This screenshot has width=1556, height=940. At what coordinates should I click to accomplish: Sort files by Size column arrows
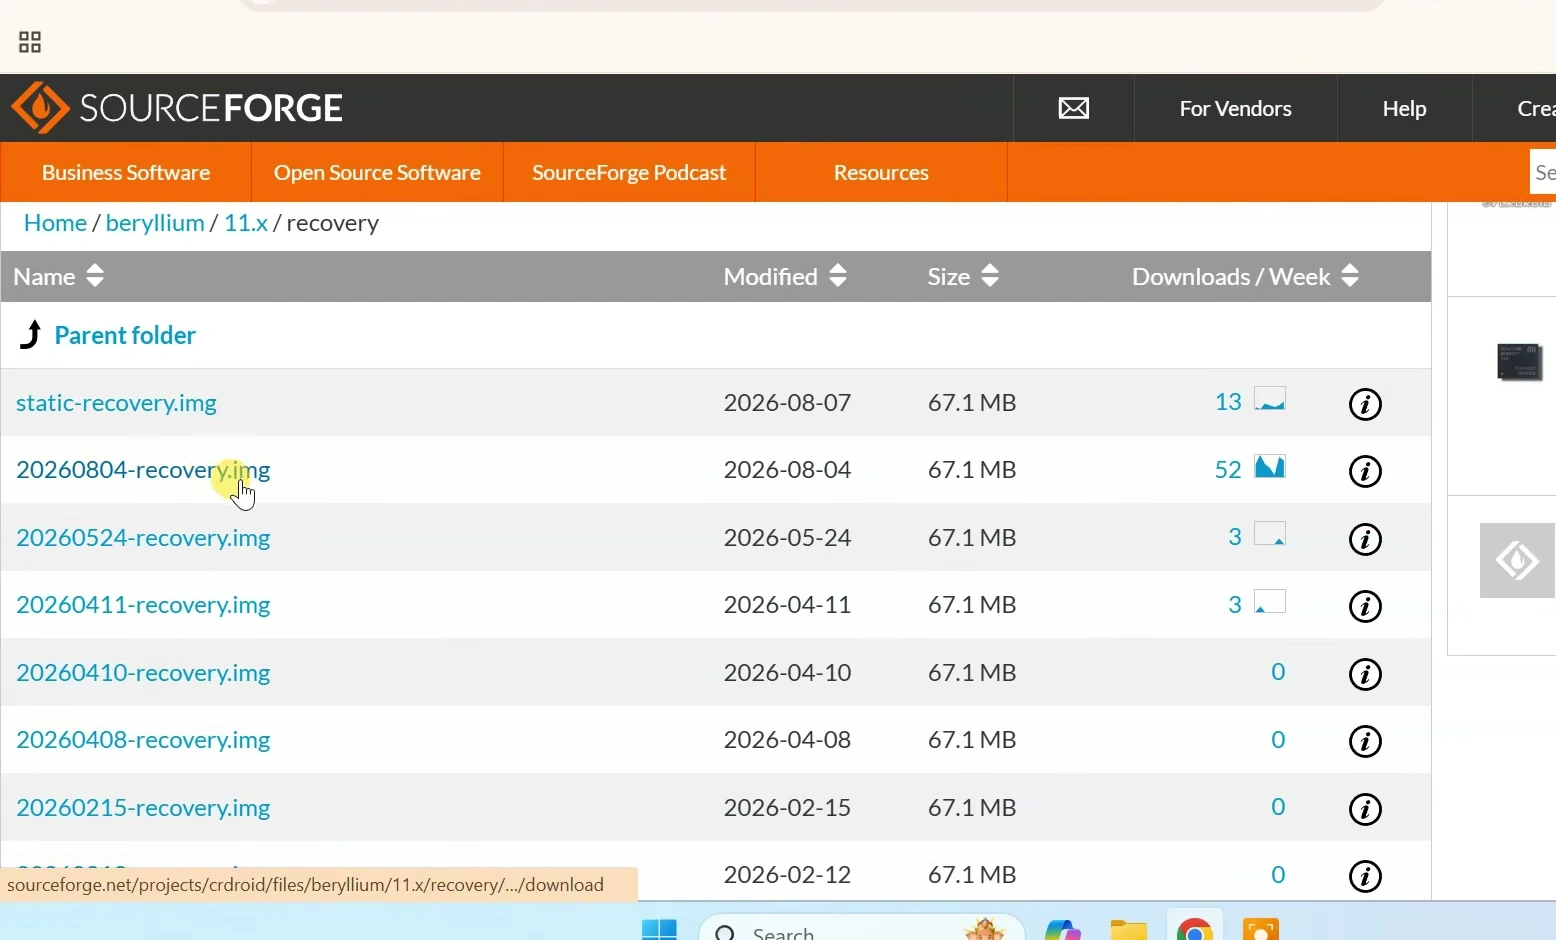[x=990, y=276]
